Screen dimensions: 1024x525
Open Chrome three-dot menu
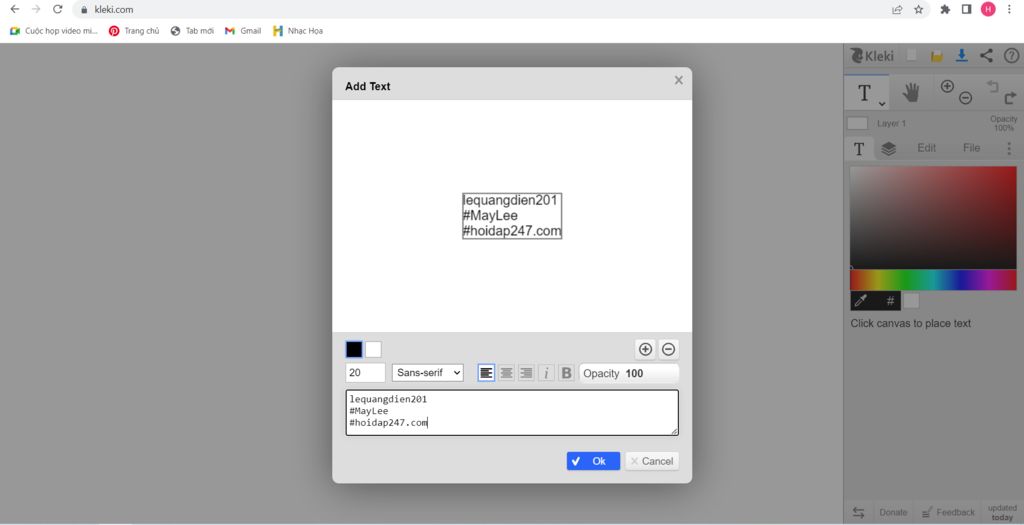1009,9
